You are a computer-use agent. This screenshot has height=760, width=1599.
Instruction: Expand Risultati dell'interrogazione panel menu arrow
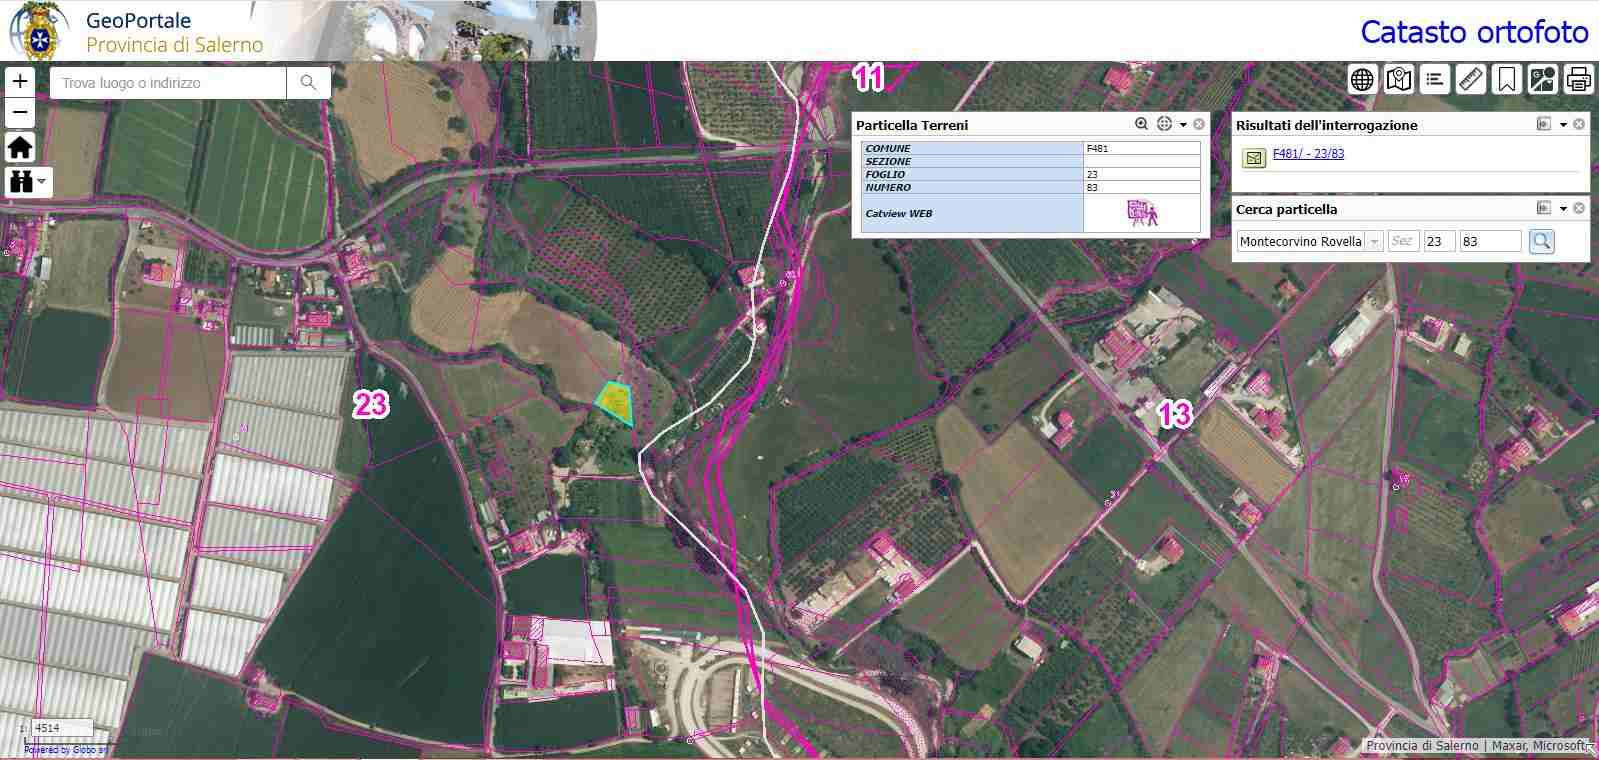1563,125
